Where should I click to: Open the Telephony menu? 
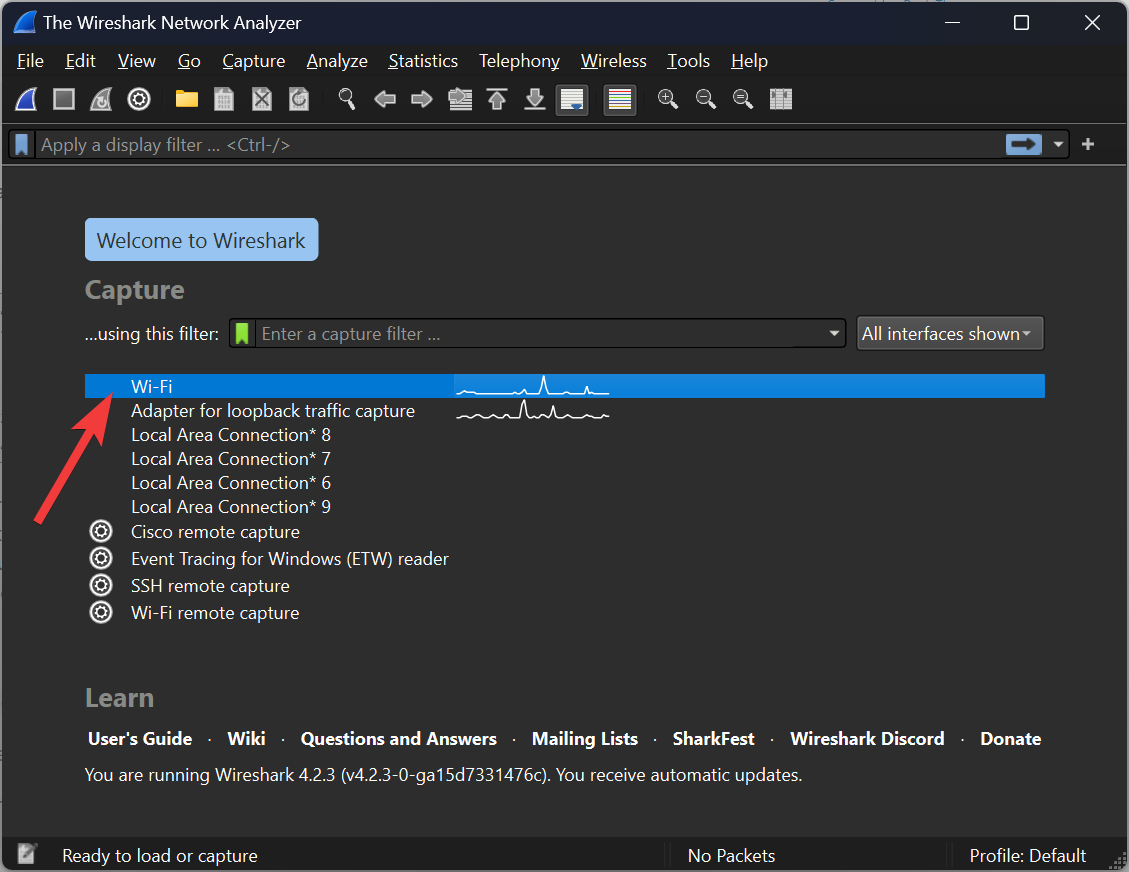pos(518,61)
